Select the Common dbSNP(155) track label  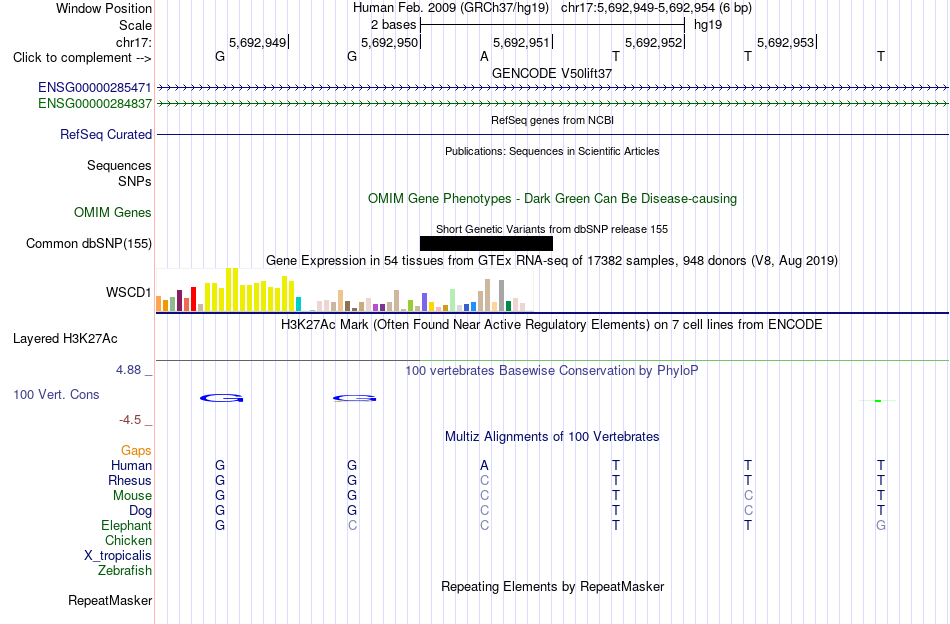tap(89, 244)
